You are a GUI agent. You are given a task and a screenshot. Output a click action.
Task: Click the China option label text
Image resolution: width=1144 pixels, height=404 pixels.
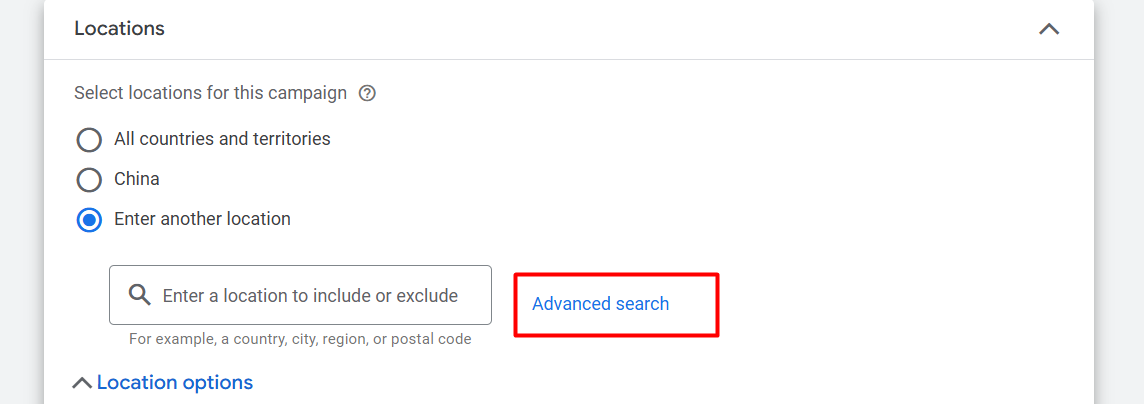coord(137,179)
